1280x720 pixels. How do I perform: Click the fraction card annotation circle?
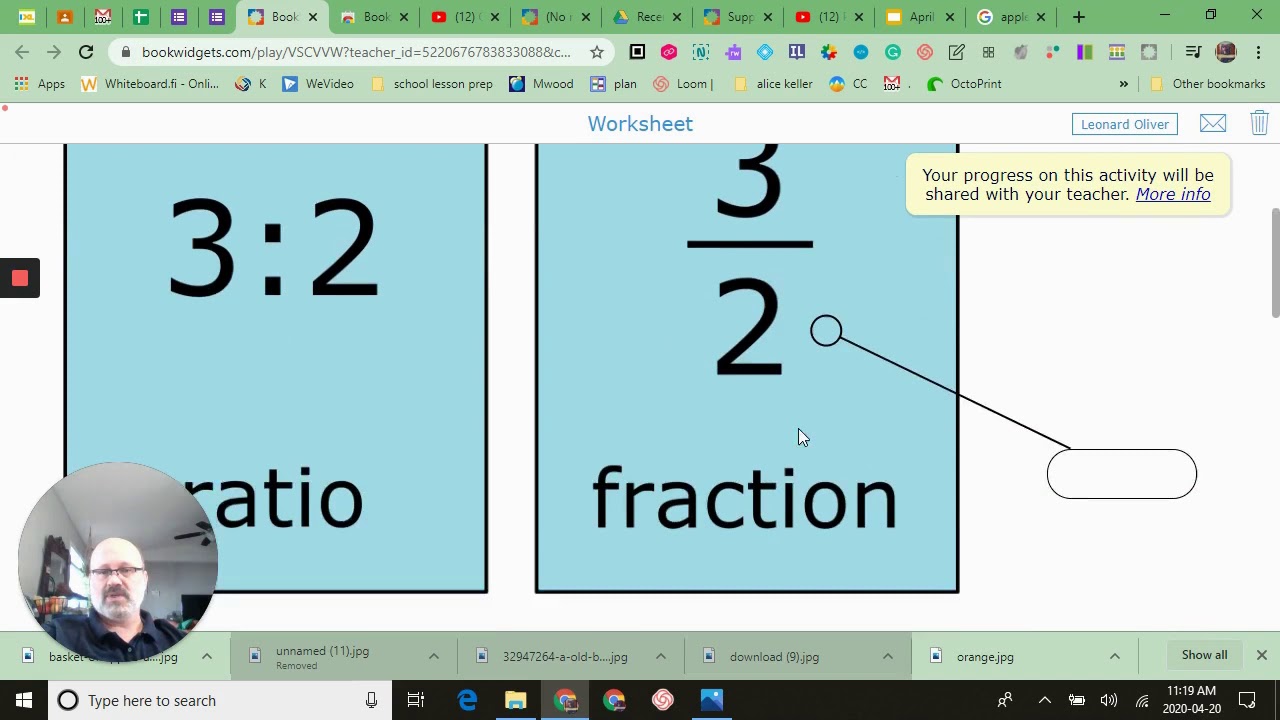826,331
